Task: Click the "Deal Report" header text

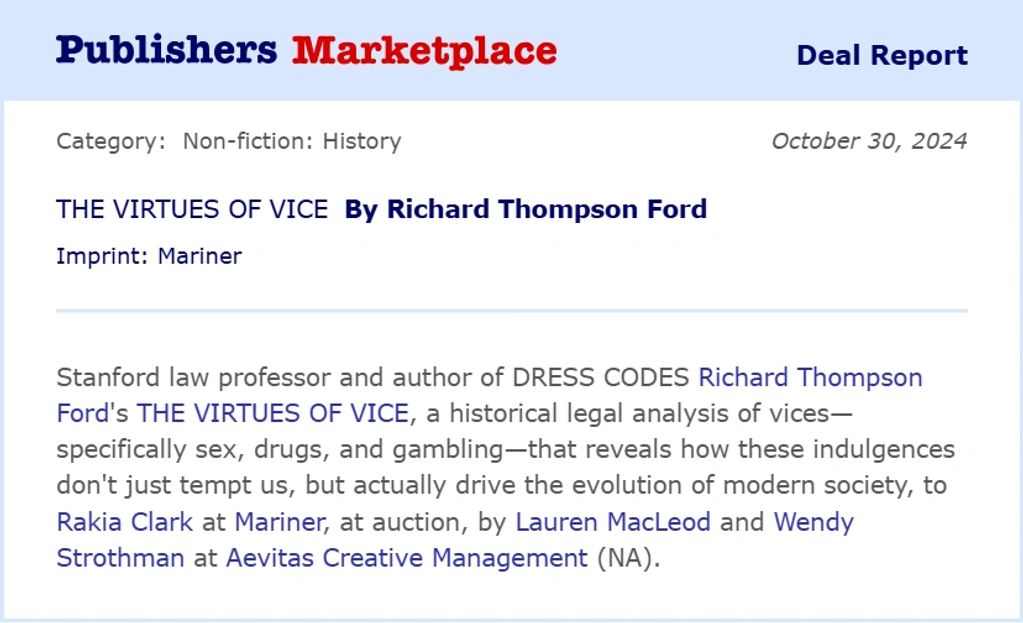Action: coord(881,55)
